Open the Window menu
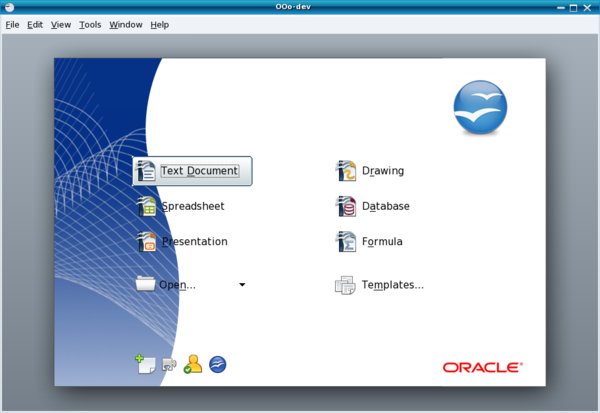 [126, 25]
